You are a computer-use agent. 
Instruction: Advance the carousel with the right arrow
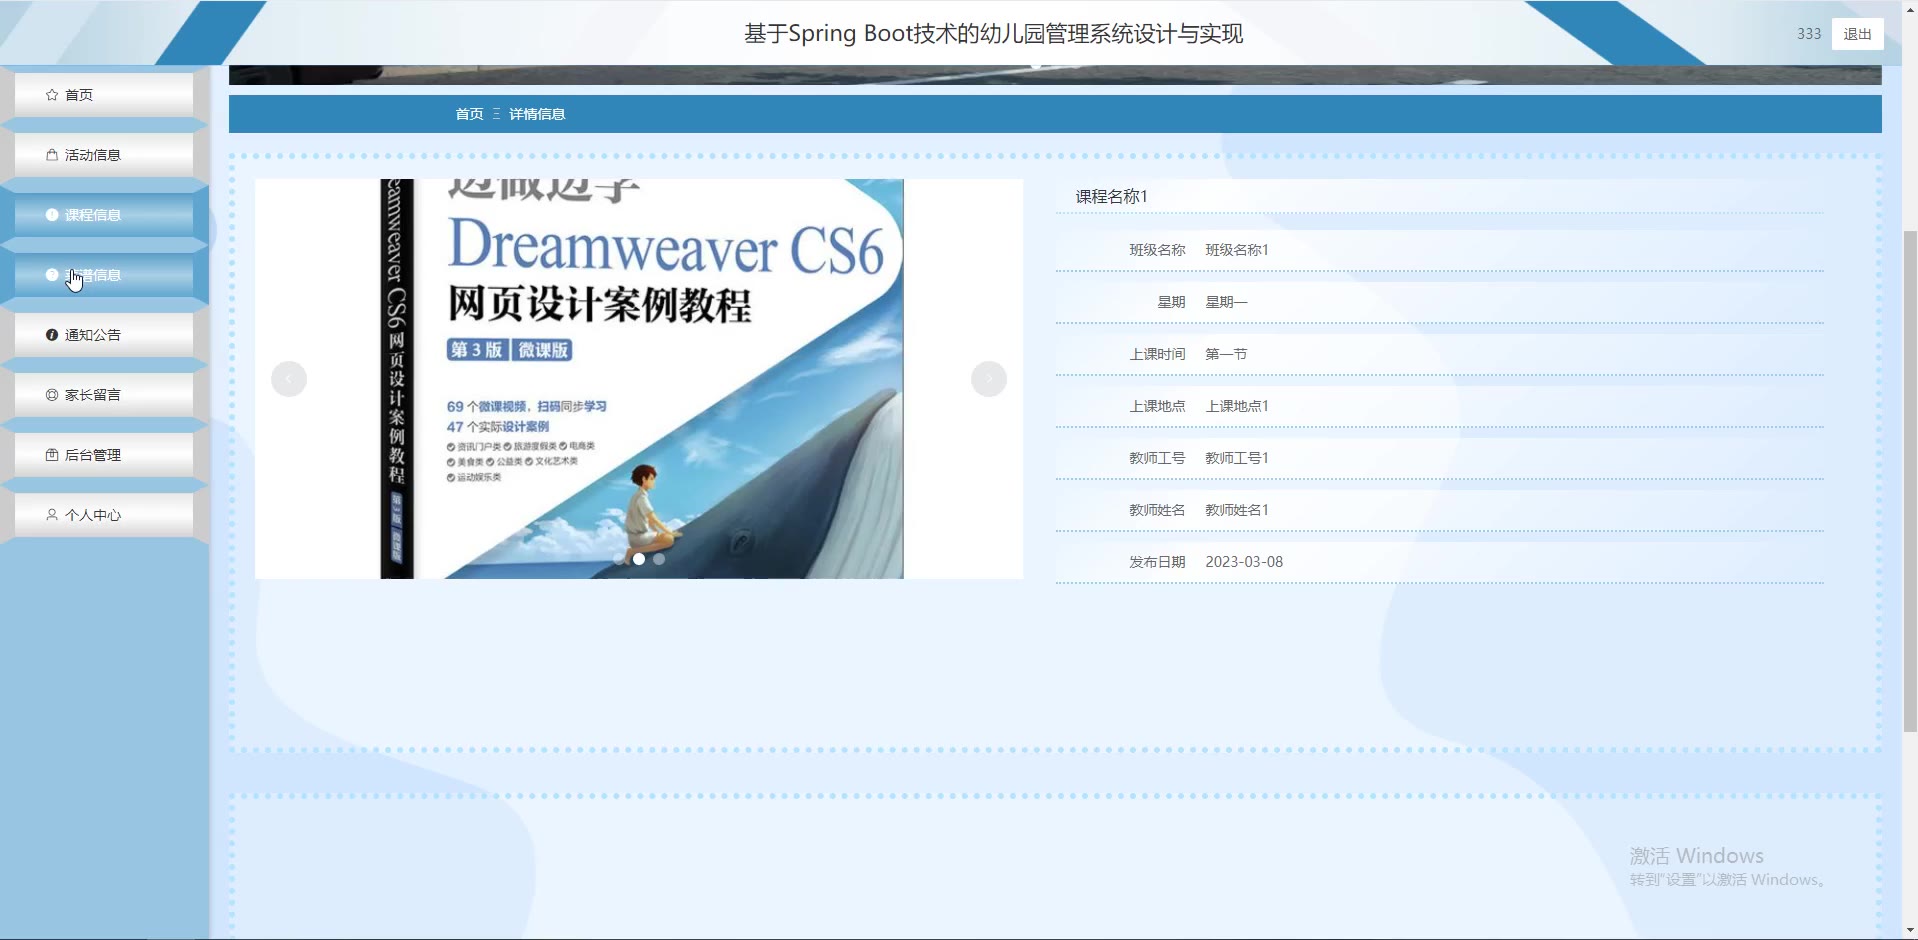[989, 379]
